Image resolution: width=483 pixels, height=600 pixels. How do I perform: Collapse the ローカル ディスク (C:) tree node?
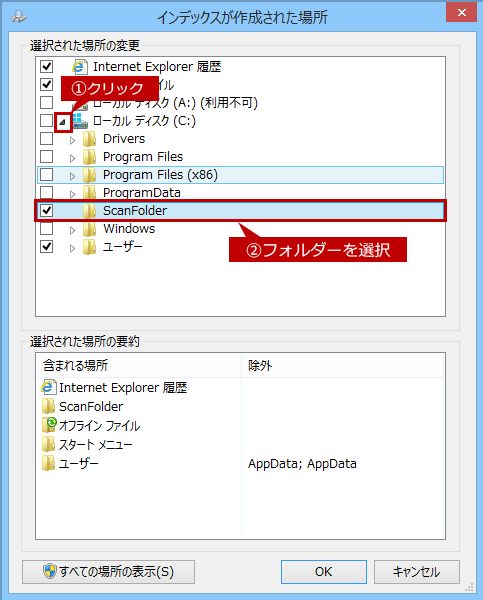point(62,122)
